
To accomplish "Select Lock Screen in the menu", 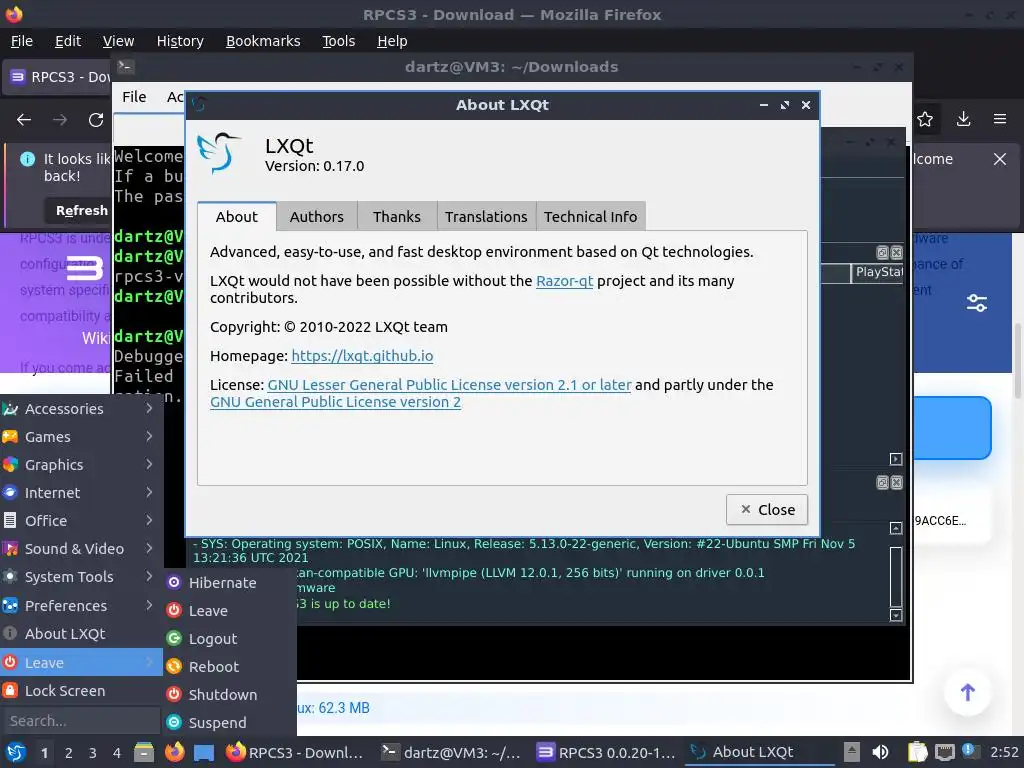I will tap(81, 690).
